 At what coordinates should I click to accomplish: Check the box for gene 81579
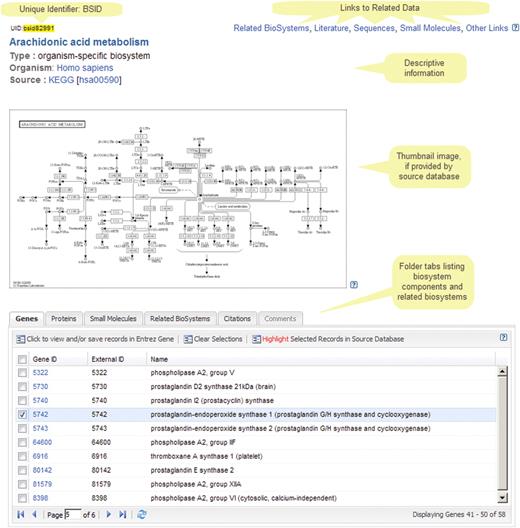click(x=22, y=484)
